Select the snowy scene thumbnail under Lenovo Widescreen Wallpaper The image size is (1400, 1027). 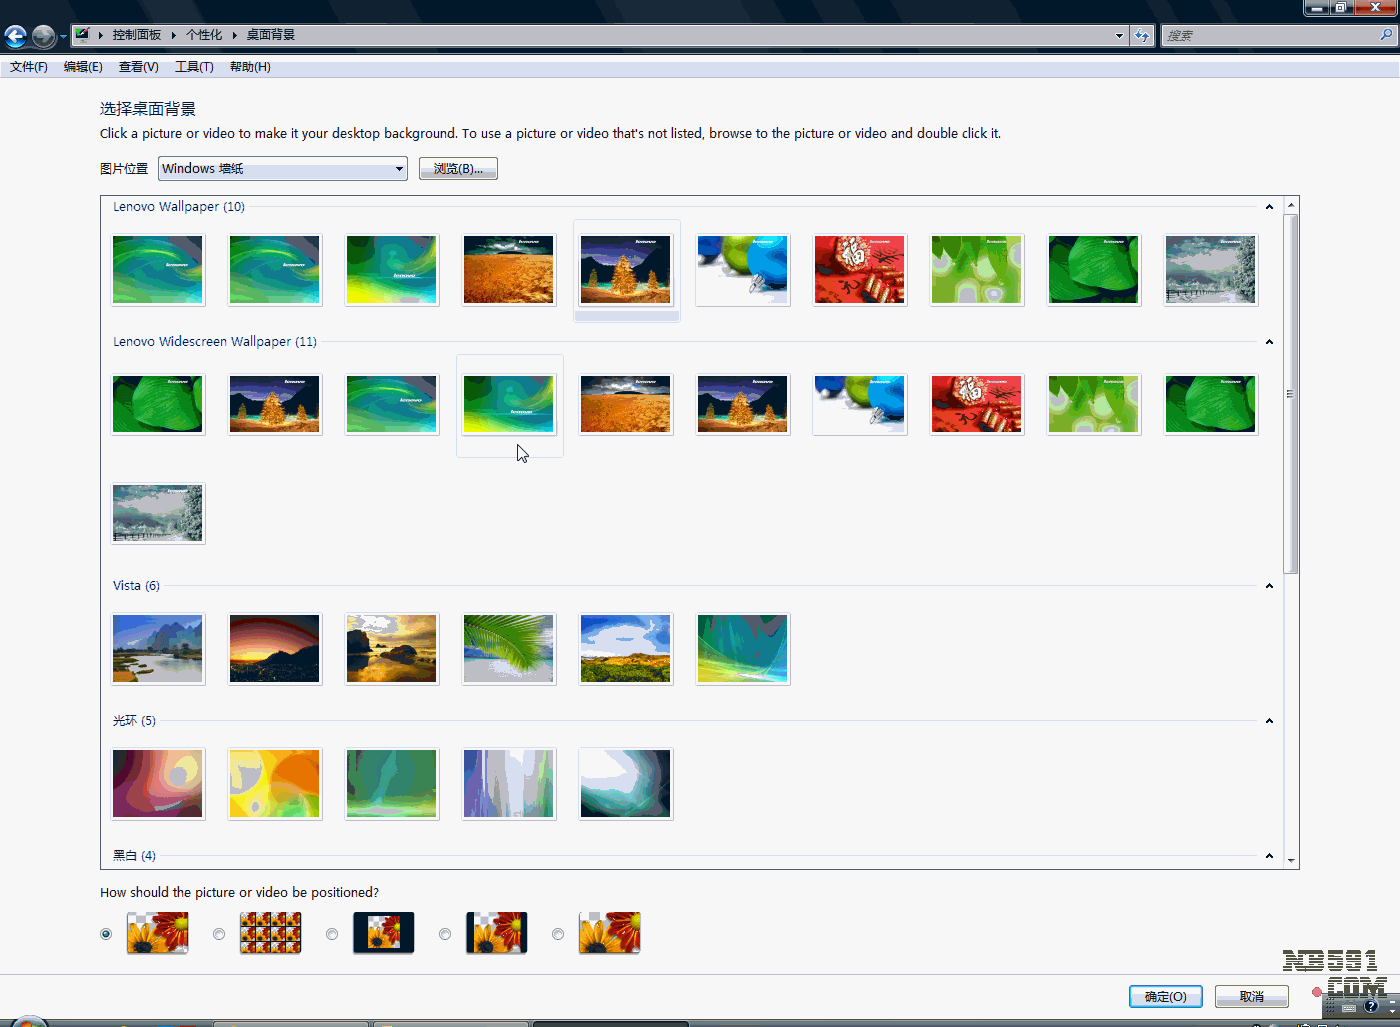[x=158, y=513]
